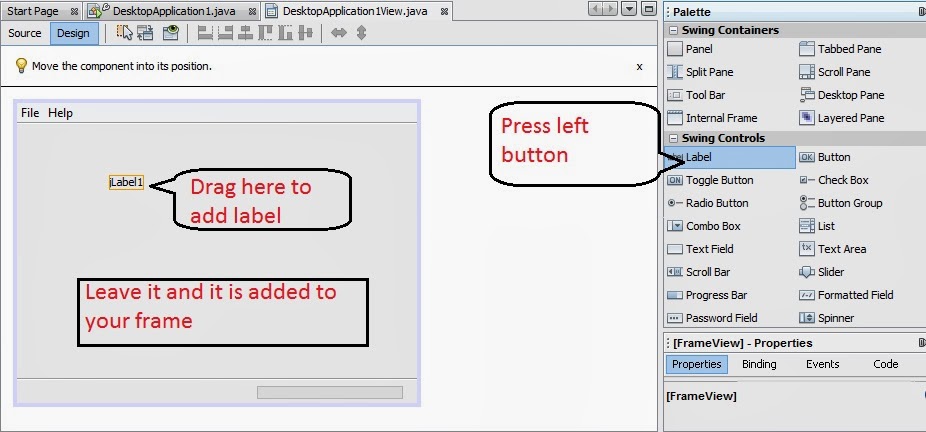Click Center Horizontally alignment icon
Image resolution: width=926 pixels, height=432 pixels.
245,33
